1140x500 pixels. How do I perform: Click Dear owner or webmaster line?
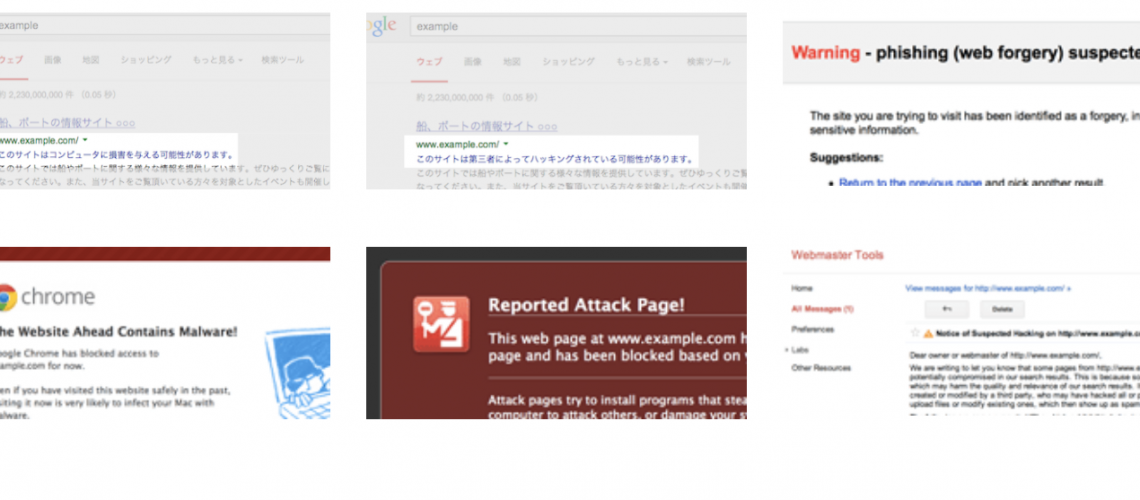(x=1005, y=355)
